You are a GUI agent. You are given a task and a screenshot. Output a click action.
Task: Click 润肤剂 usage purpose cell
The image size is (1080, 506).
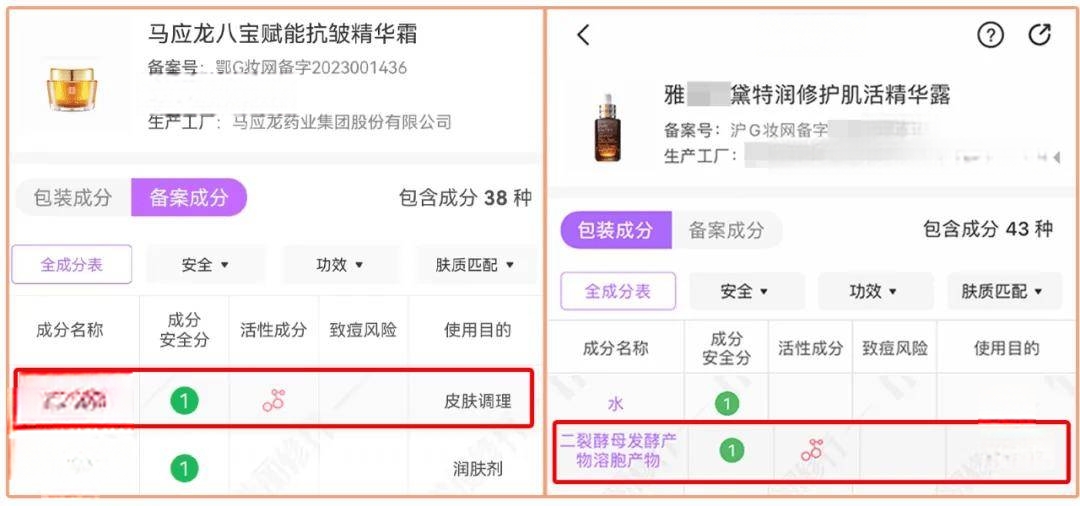click(x=477, y=470)
